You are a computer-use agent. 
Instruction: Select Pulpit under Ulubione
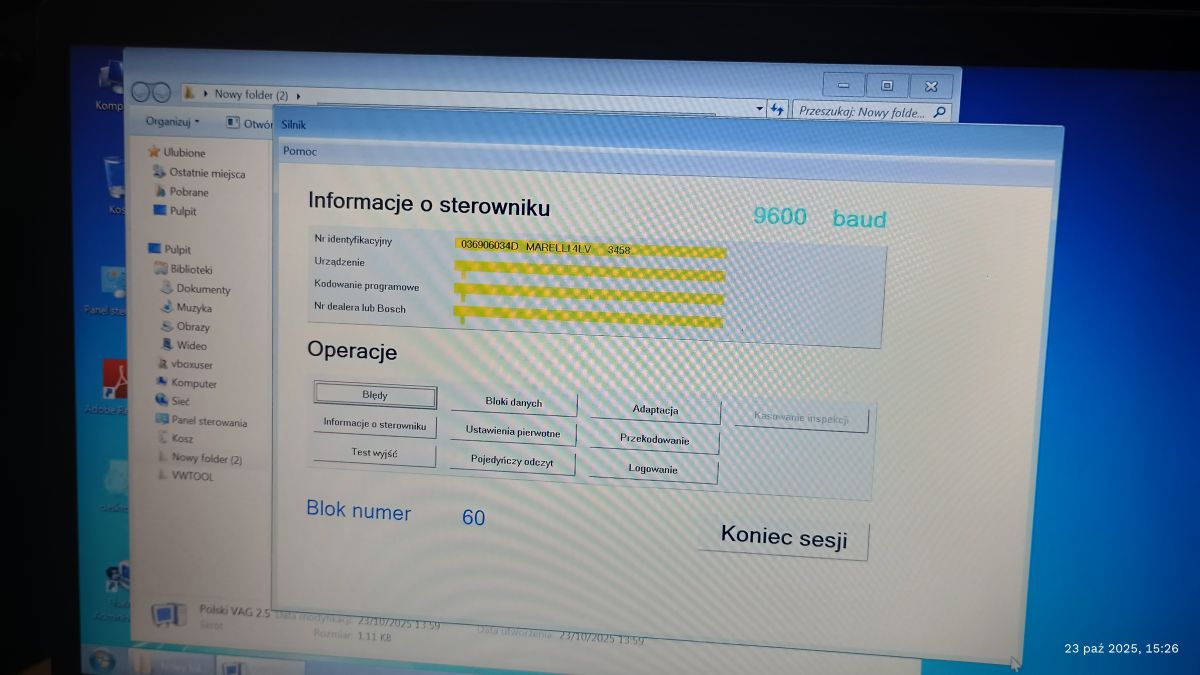(x=175, y=211)
